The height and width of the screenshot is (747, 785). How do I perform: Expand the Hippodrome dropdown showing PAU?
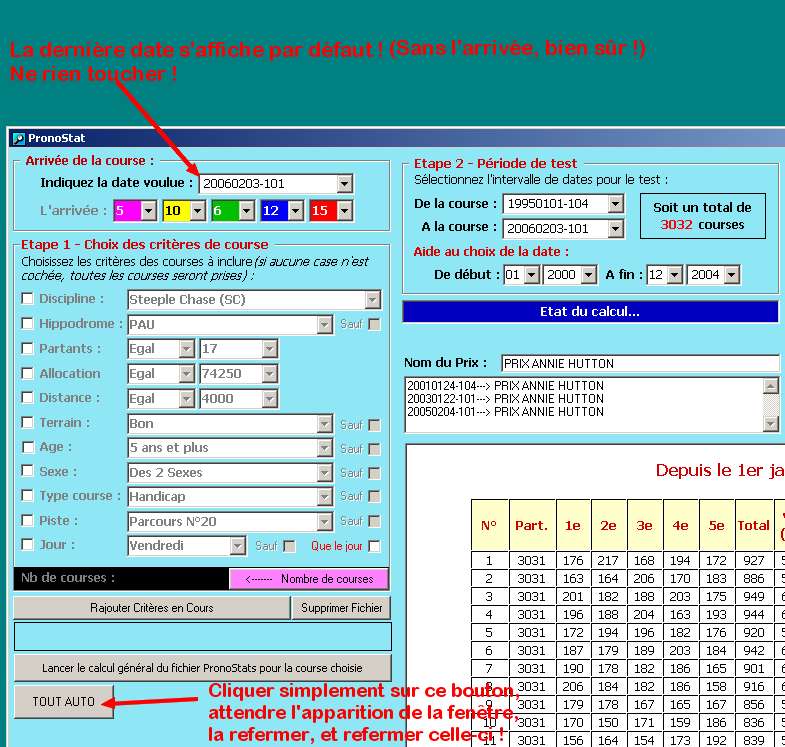324,324
